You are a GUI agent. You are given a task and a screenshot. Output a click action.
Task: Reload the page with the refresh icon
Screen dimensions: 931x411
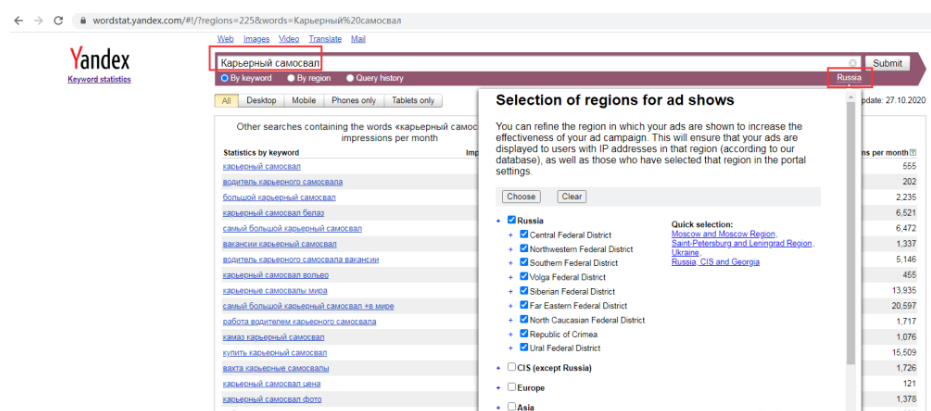click(58, 20)
